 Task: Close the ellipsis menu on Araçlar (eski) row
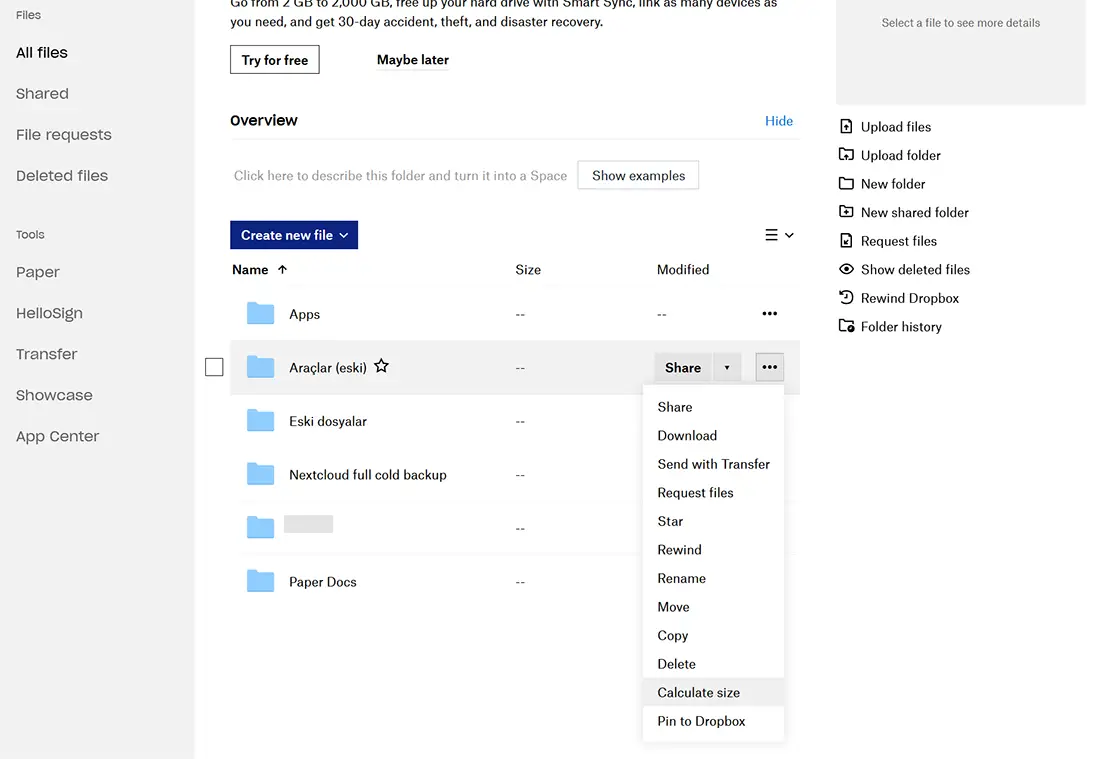[x=770, y=367]
